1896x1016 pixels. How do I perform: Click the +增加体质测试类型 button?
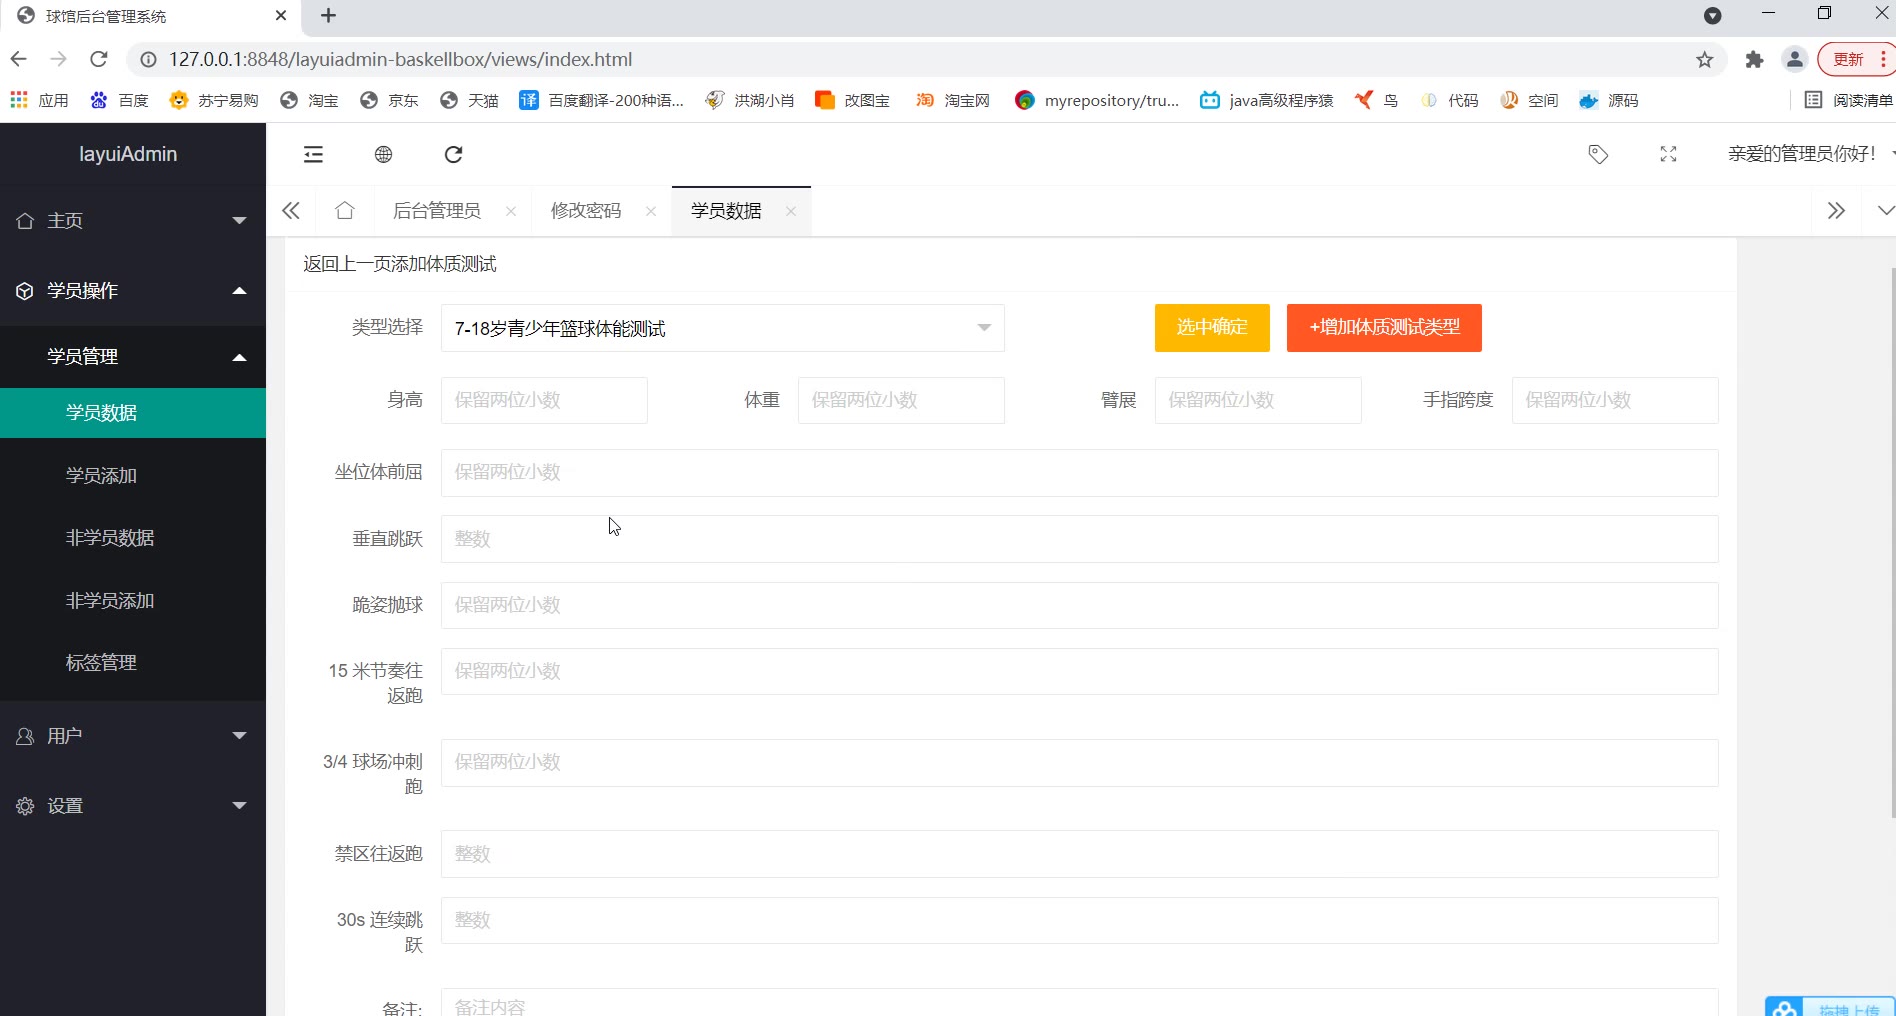(1384, 328)
